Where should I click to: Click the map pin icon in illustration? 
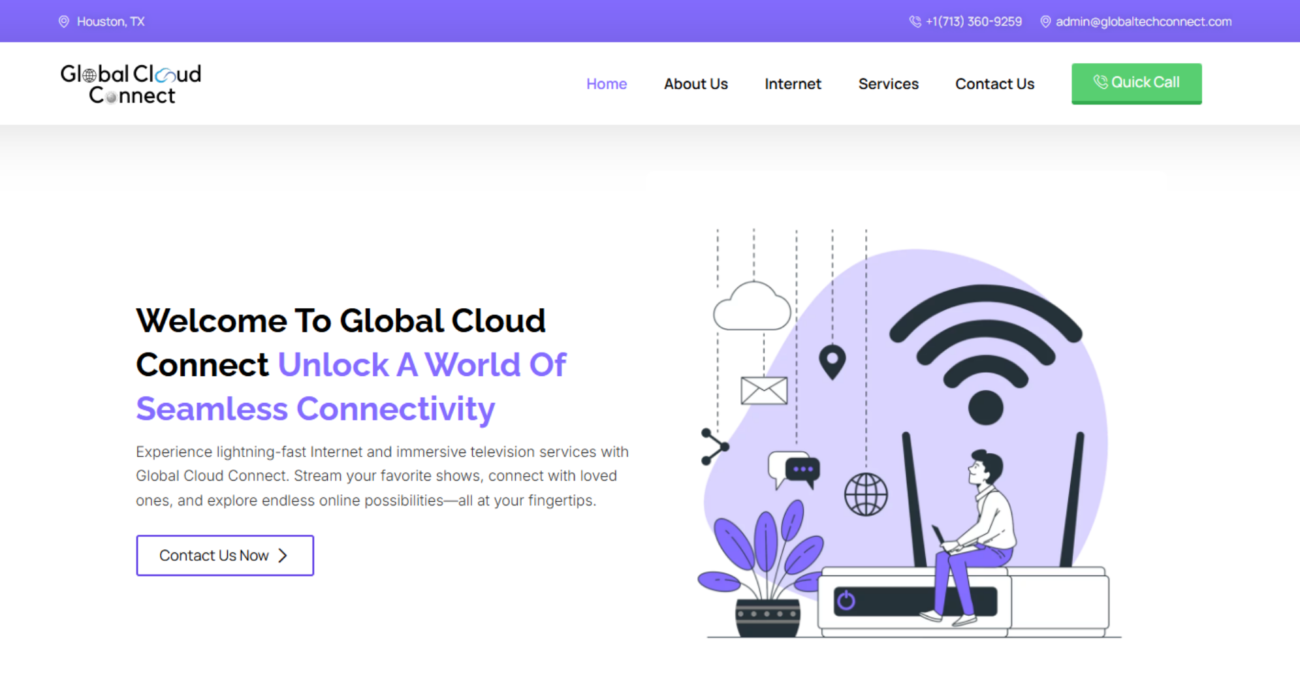[832, 362]
